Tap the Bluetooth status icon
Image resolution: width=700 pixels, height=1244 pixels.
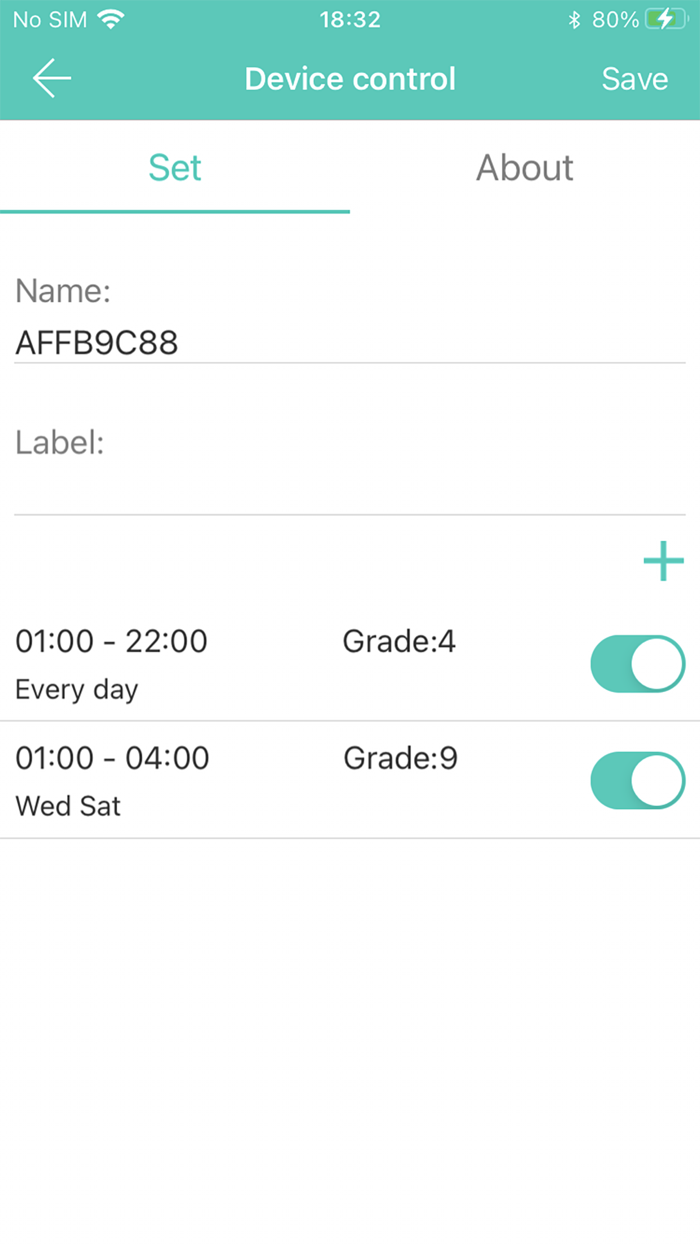tap(574, 19)
